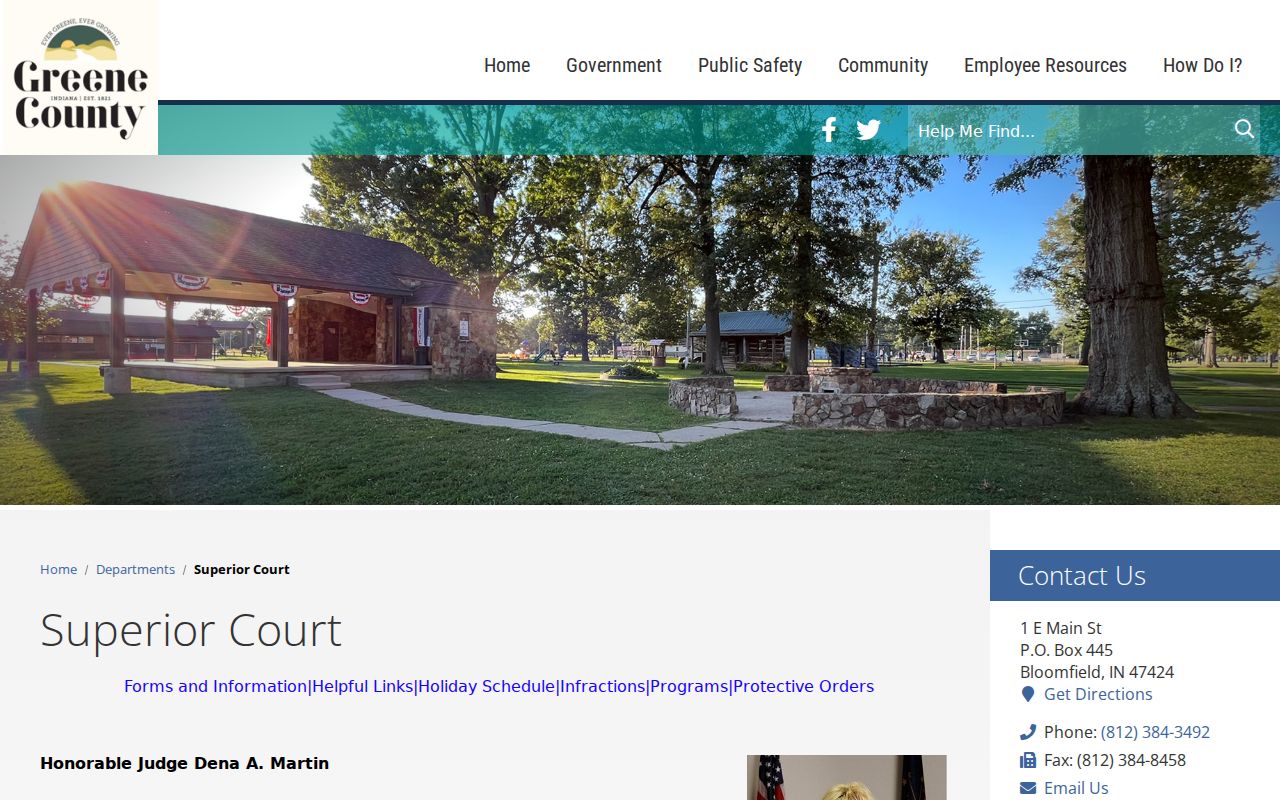
Task: Open the Infractions link
Action: click(603, 686)
